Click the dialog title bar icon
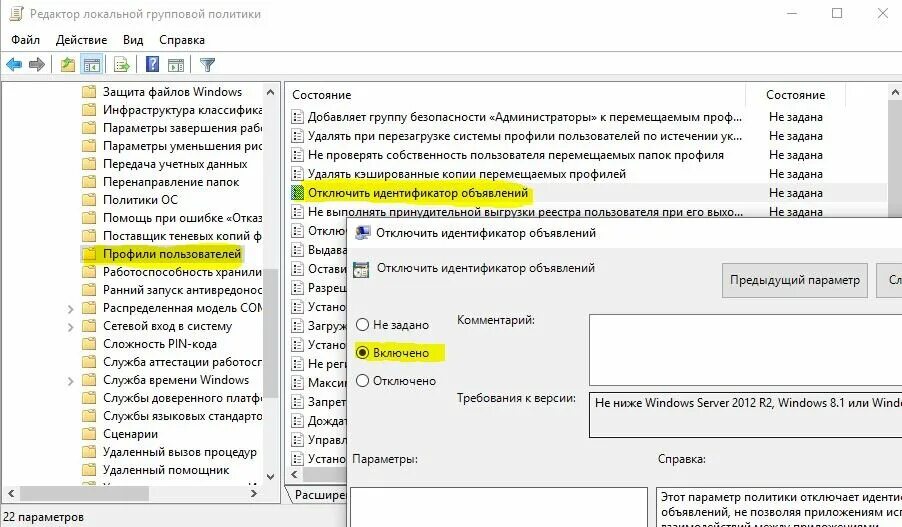902x527 pixels. [362, 233]
